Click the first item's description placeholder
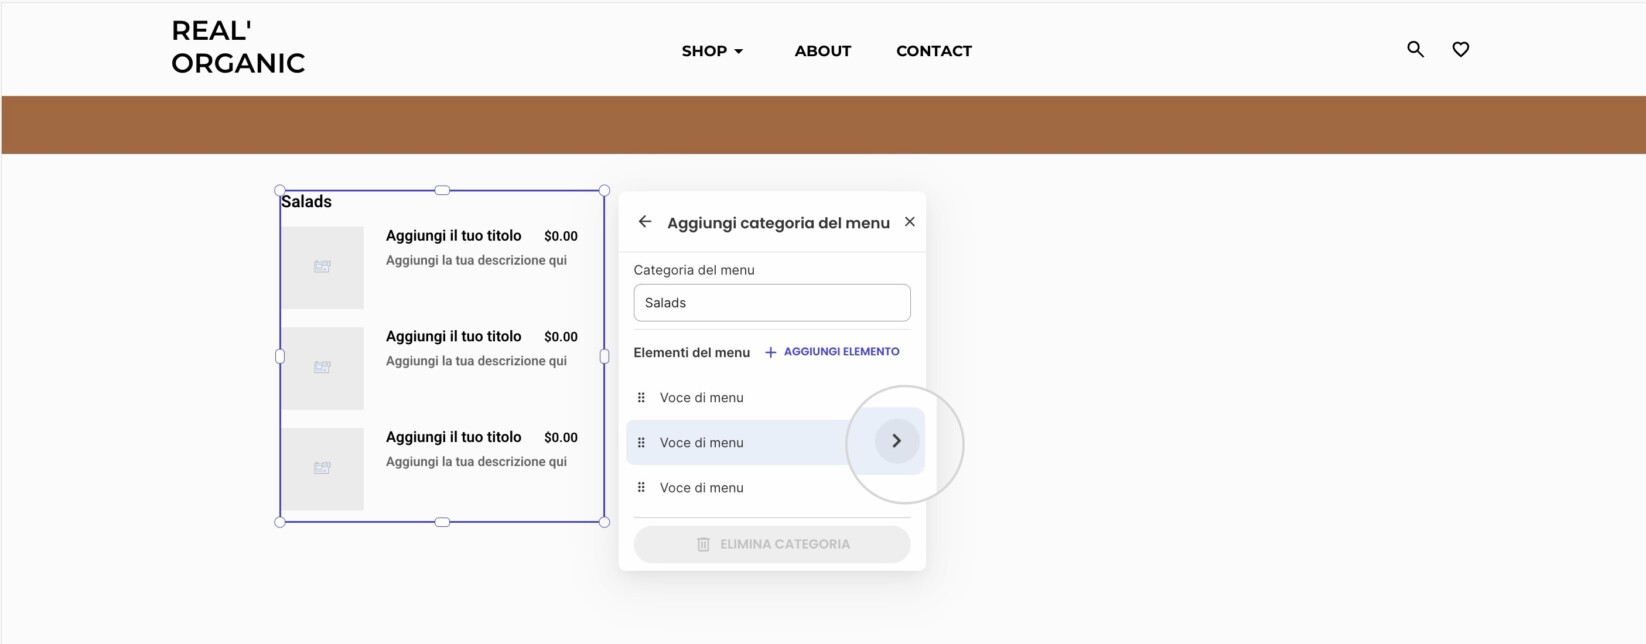This screenshot has width=1646, height=644. tap(476, 260)
